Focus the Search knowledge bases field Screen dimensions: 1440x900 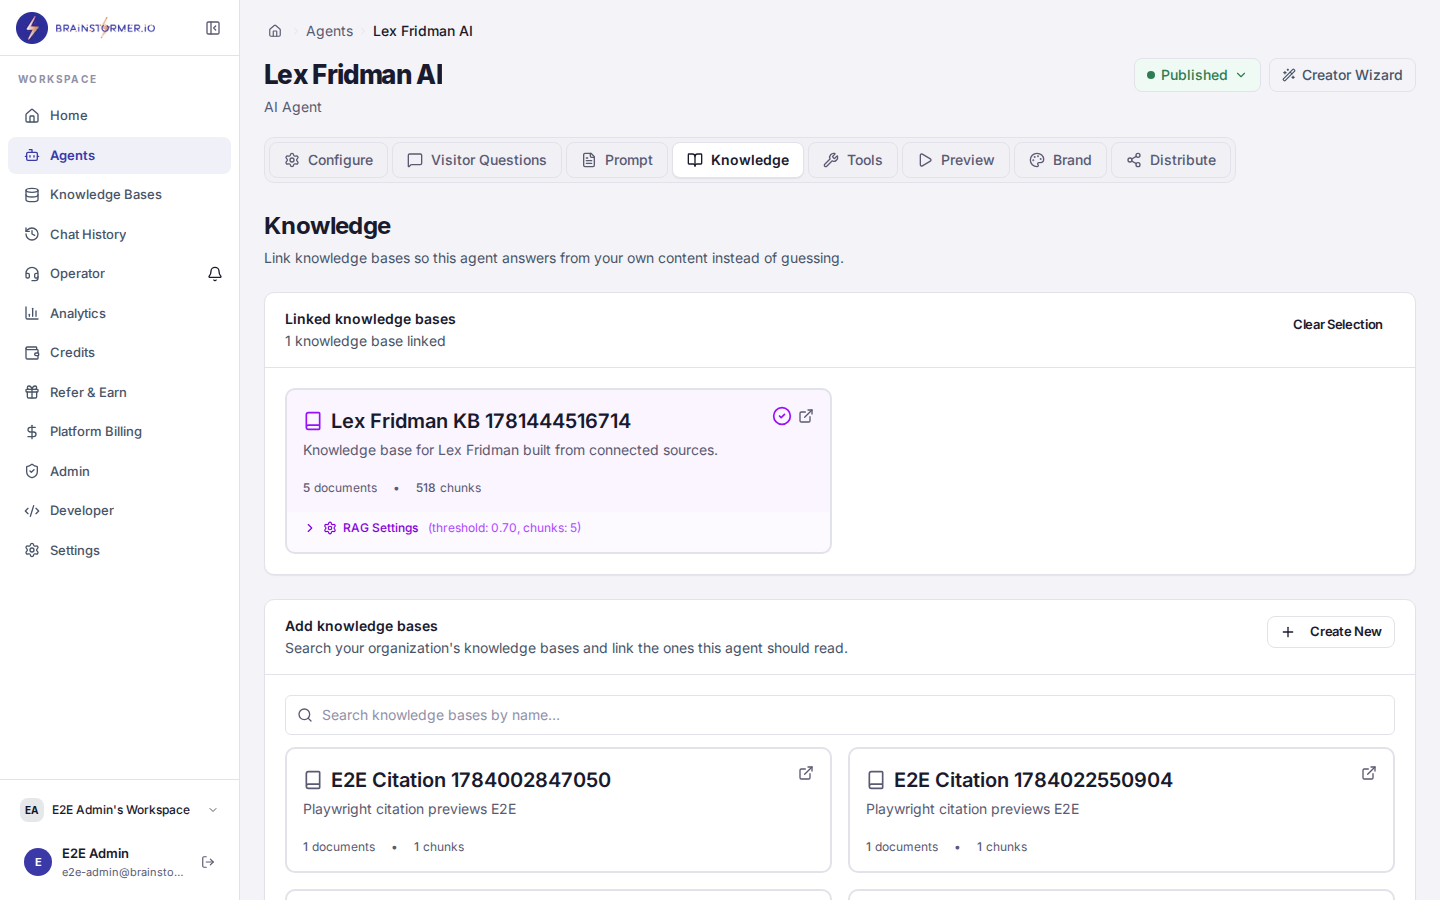[840, 715]
